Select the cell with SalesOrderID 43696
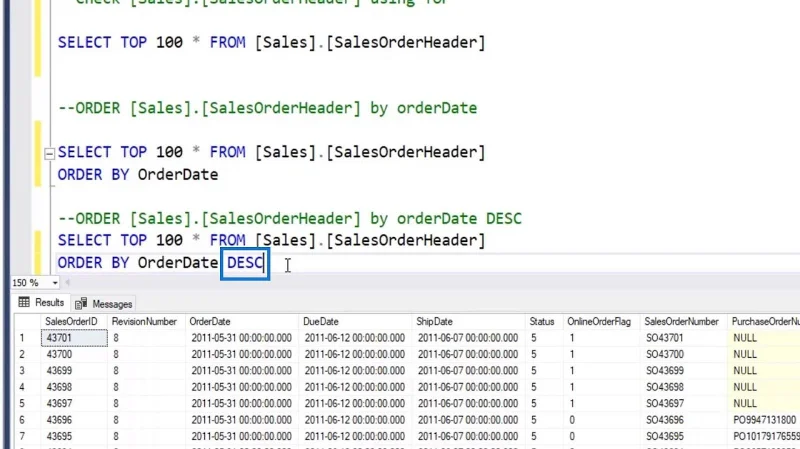 point(74,420)
